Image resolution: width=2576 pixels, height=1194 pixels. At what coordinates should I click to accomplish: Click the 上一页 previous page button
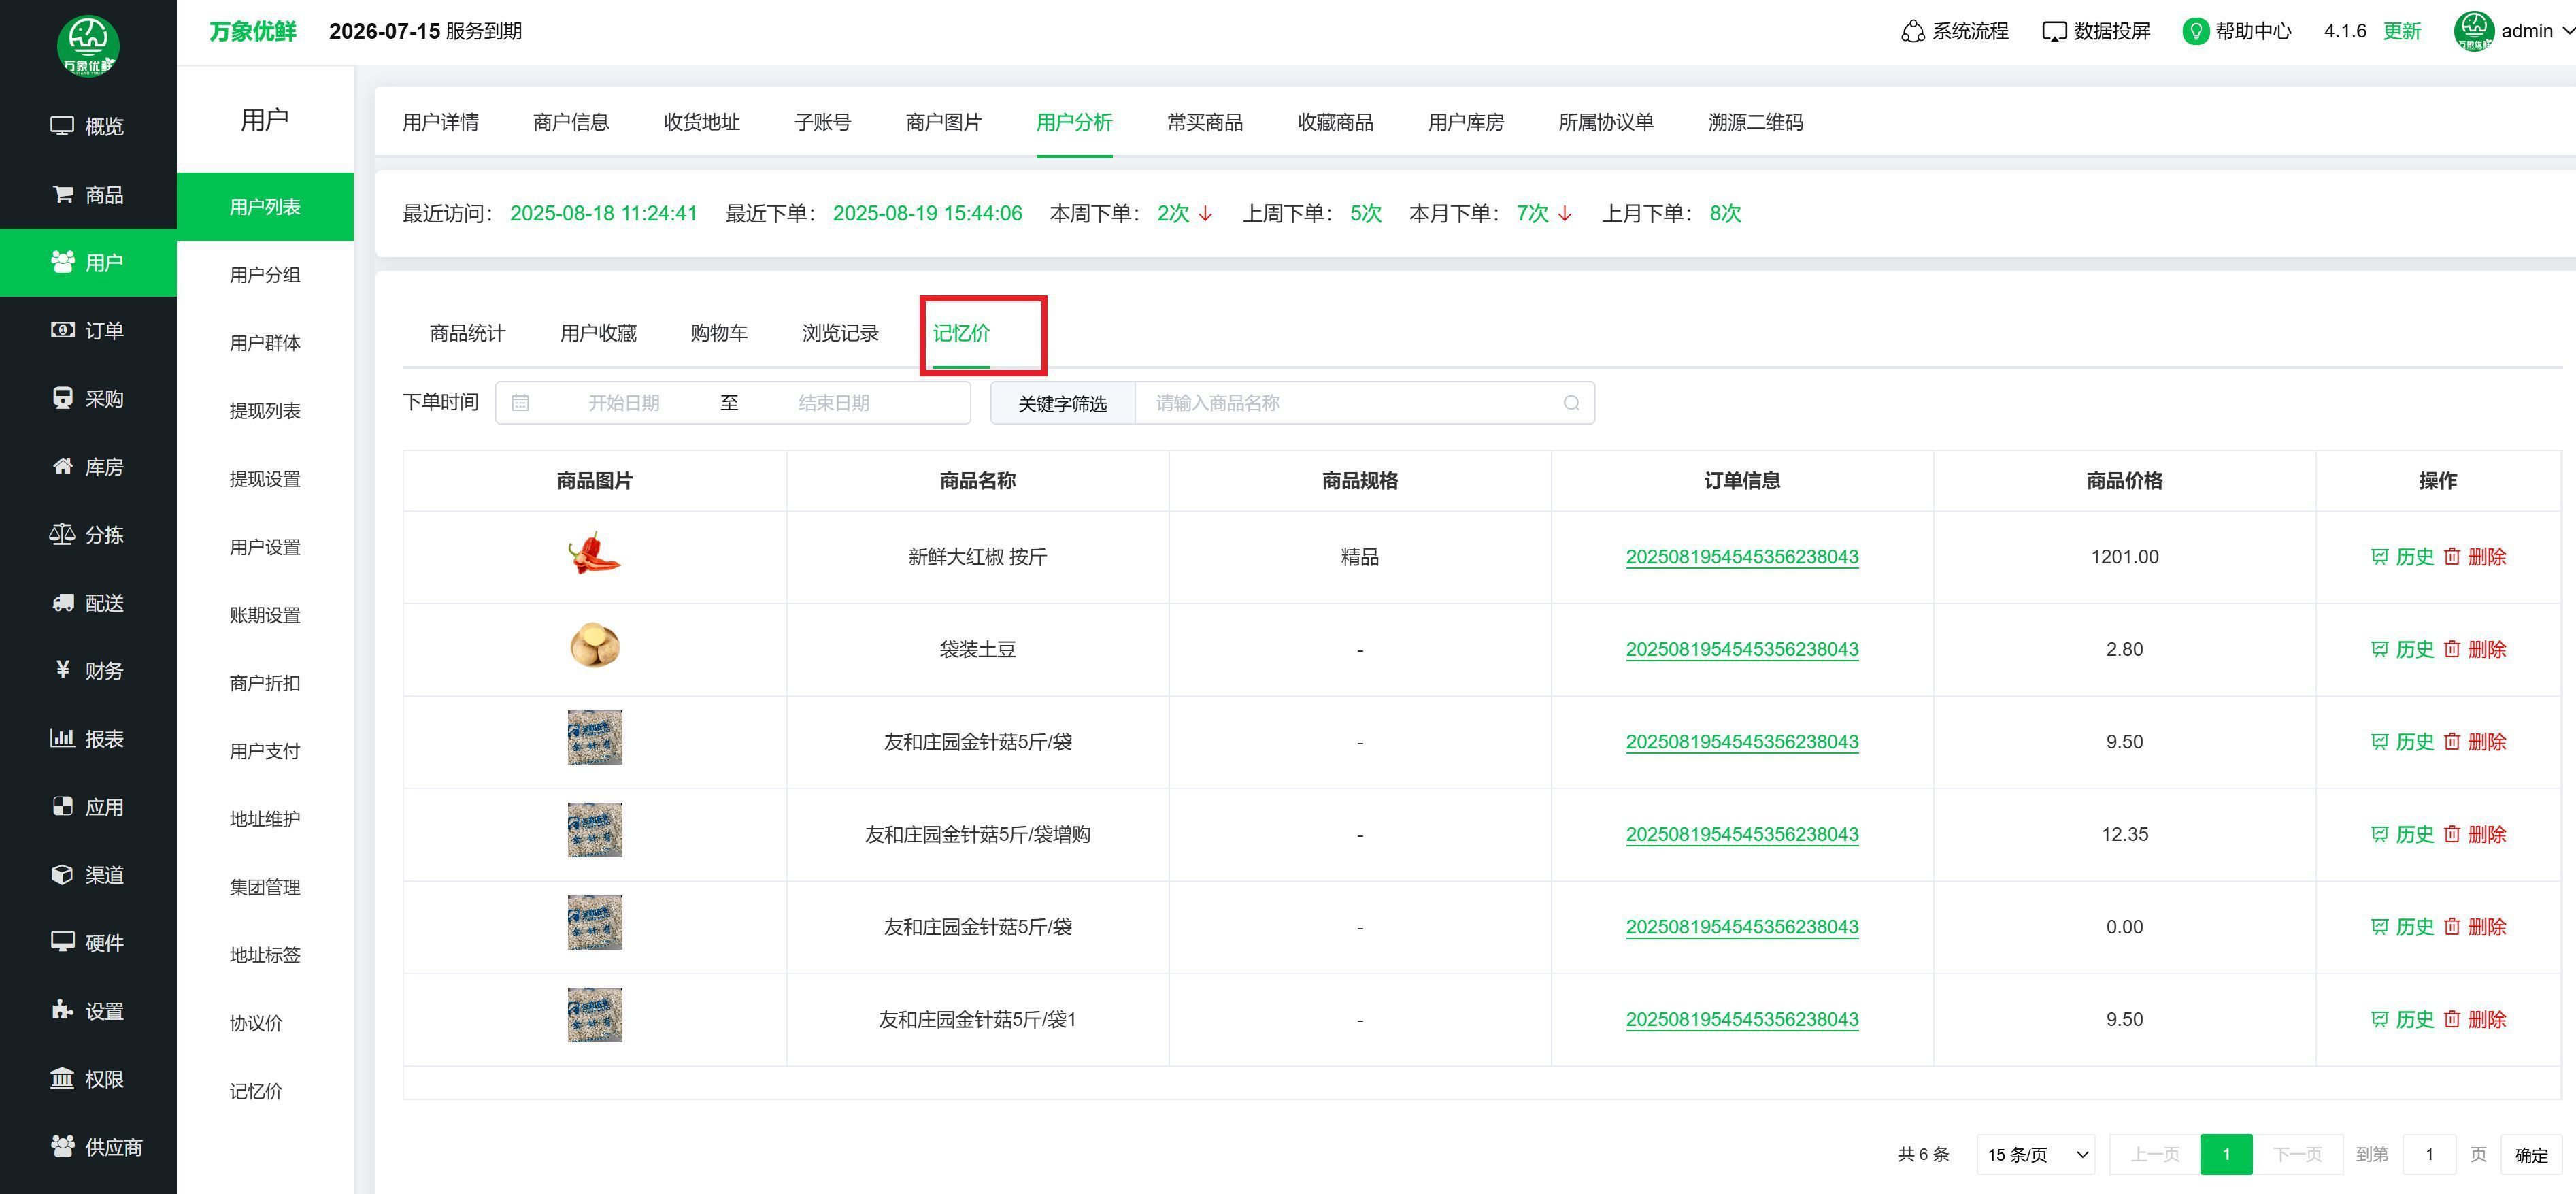[x=2154, y=1154]
